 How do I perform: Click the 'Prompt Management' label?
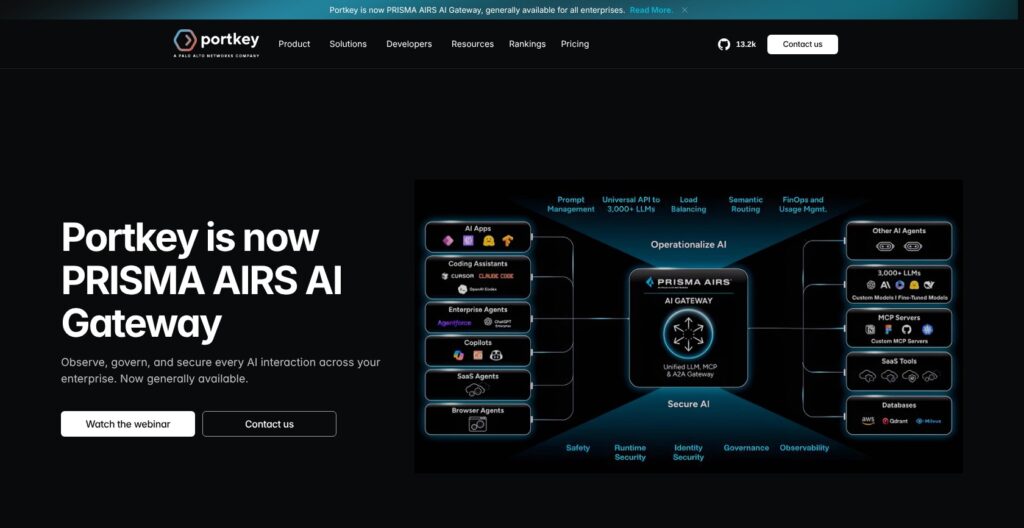coord(571,205)
